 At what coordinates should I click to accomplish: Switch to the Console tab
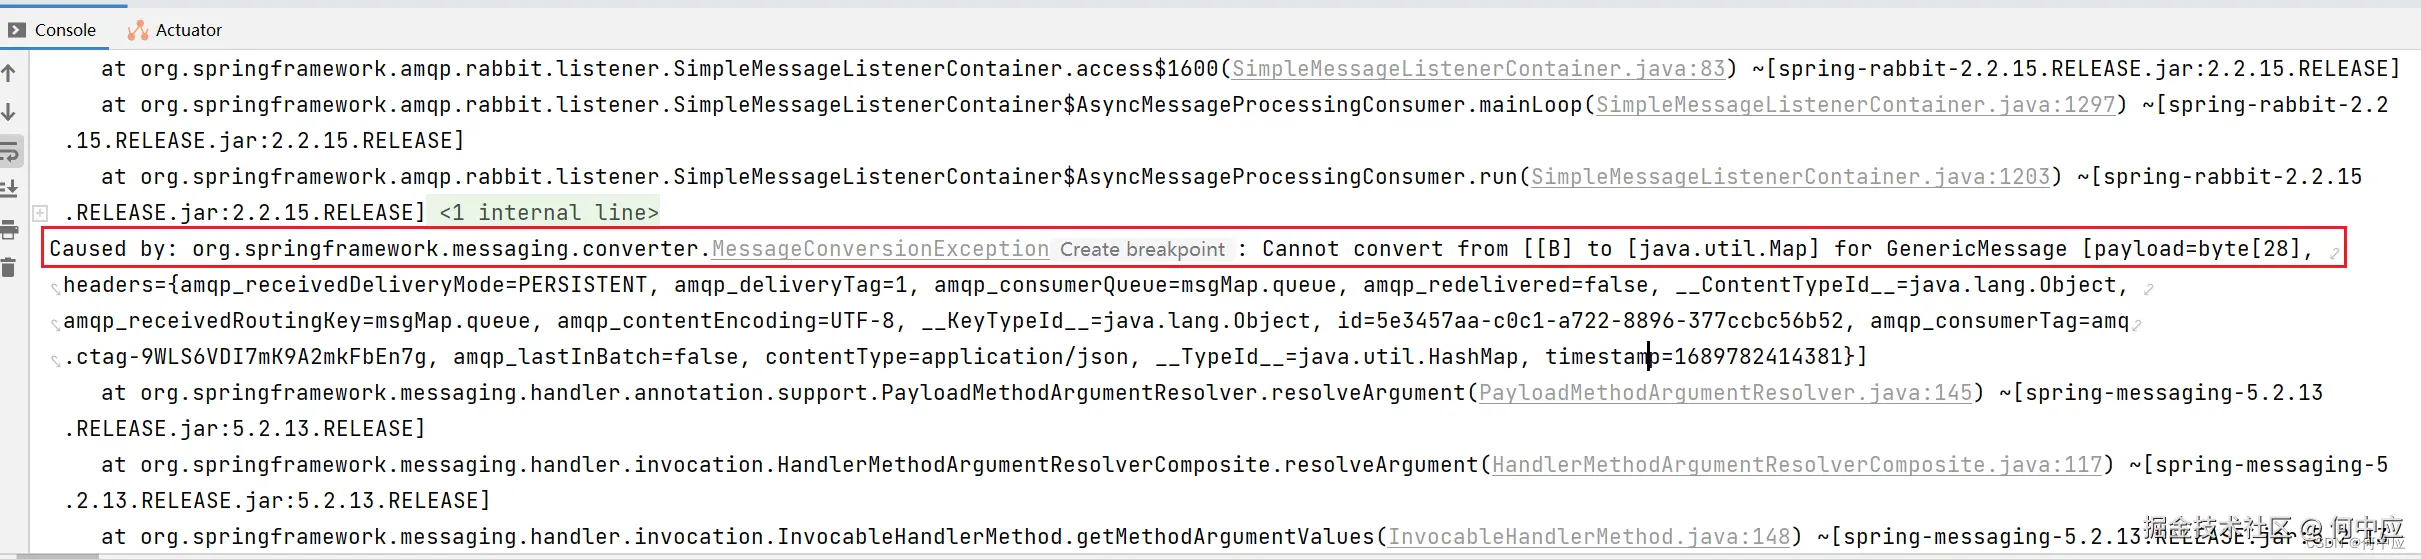click(65, 30)
